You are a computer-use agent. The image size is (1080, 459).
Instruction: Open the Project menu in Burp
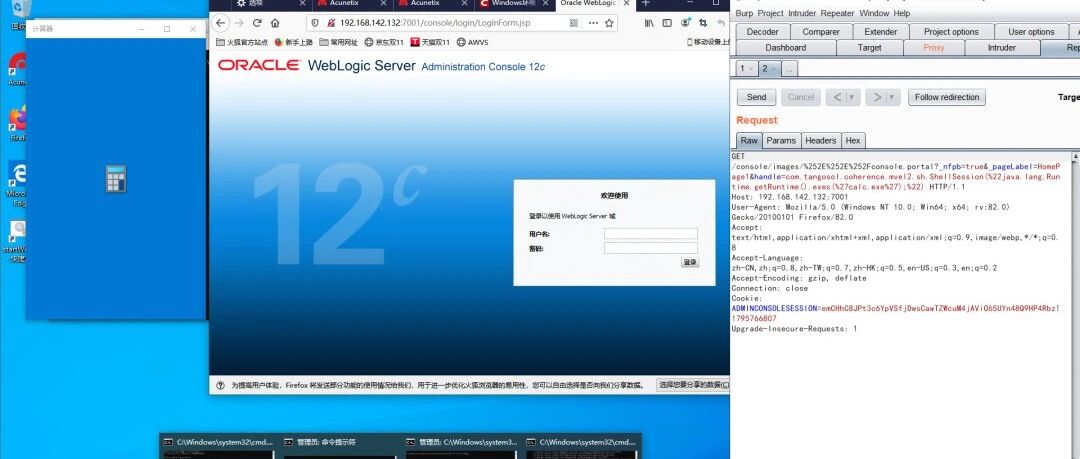770,13
